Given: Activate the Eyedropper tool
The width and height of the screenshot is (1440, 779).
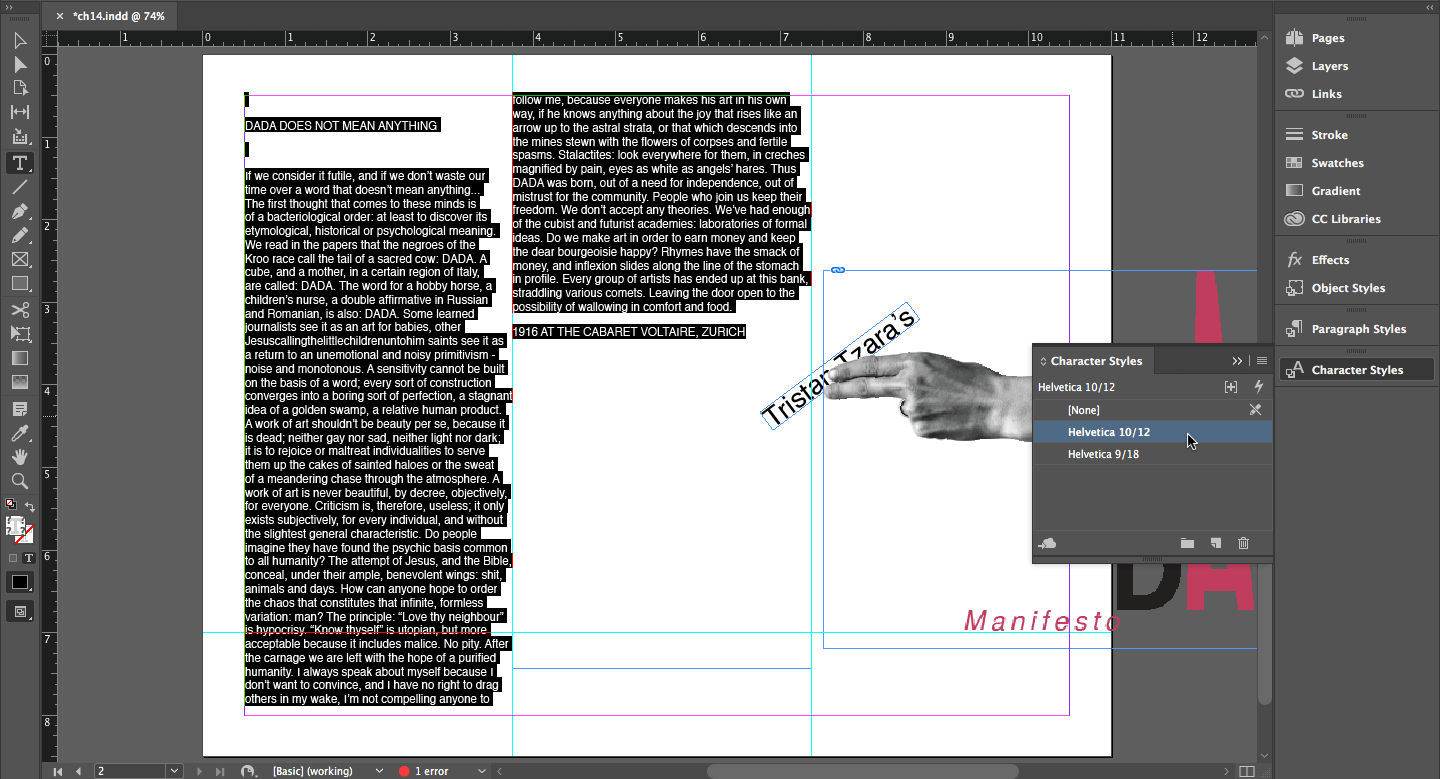Looking at the screenshot, I should click(x=19, y=433).
